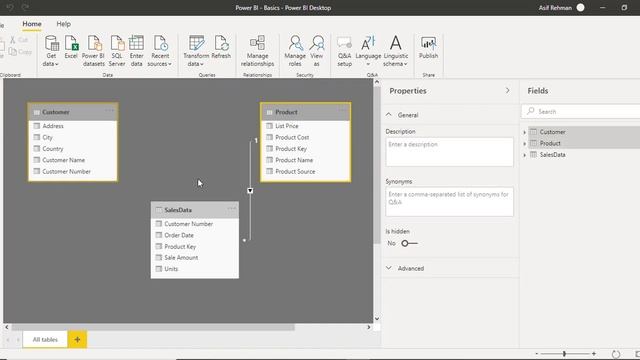This screenshot has height=360, width=640.
Task: Open the Get data menu
Action: (51, 51)
